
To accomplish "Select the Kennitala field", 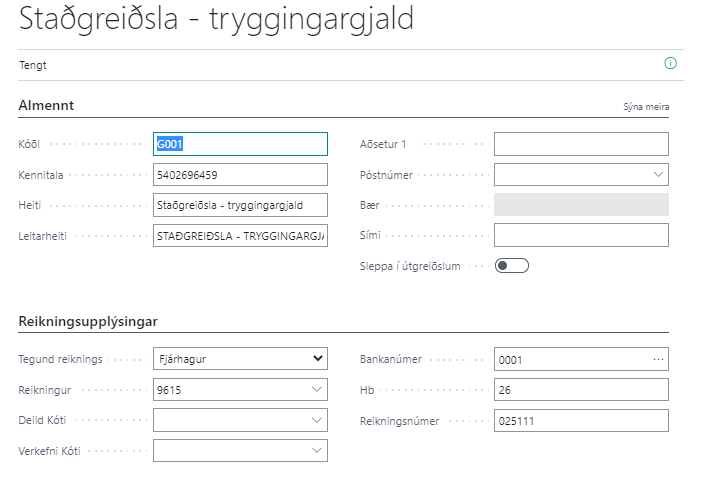I will [240, 175].
